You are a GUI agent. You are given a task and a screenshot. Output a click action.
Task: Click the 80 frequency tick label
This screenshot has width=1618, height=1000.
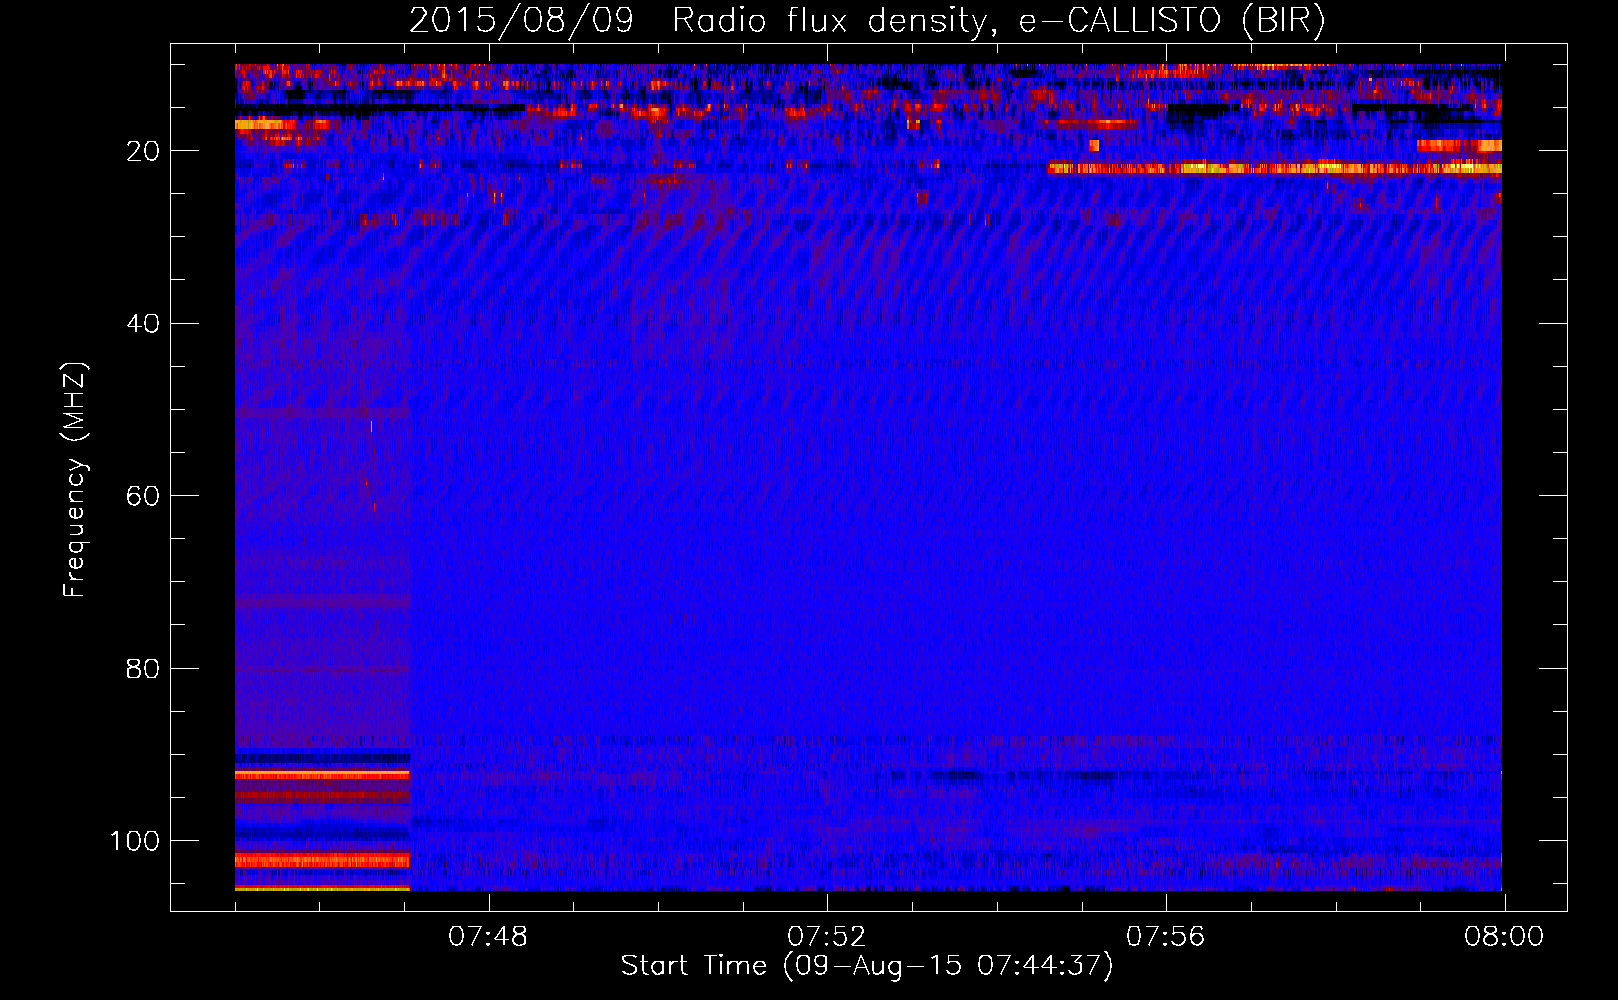click(x=143, y=669)
